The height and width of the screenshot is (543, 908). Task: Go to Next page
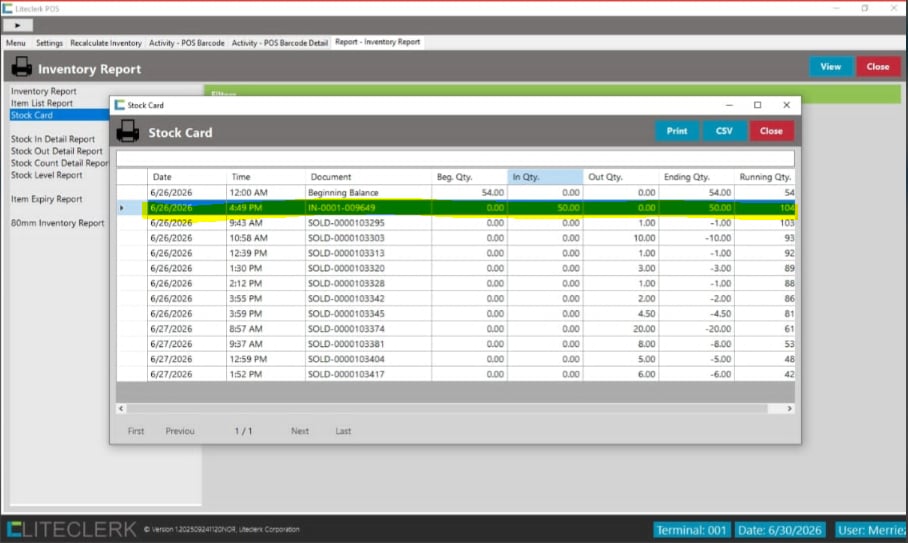click(300, 431)
